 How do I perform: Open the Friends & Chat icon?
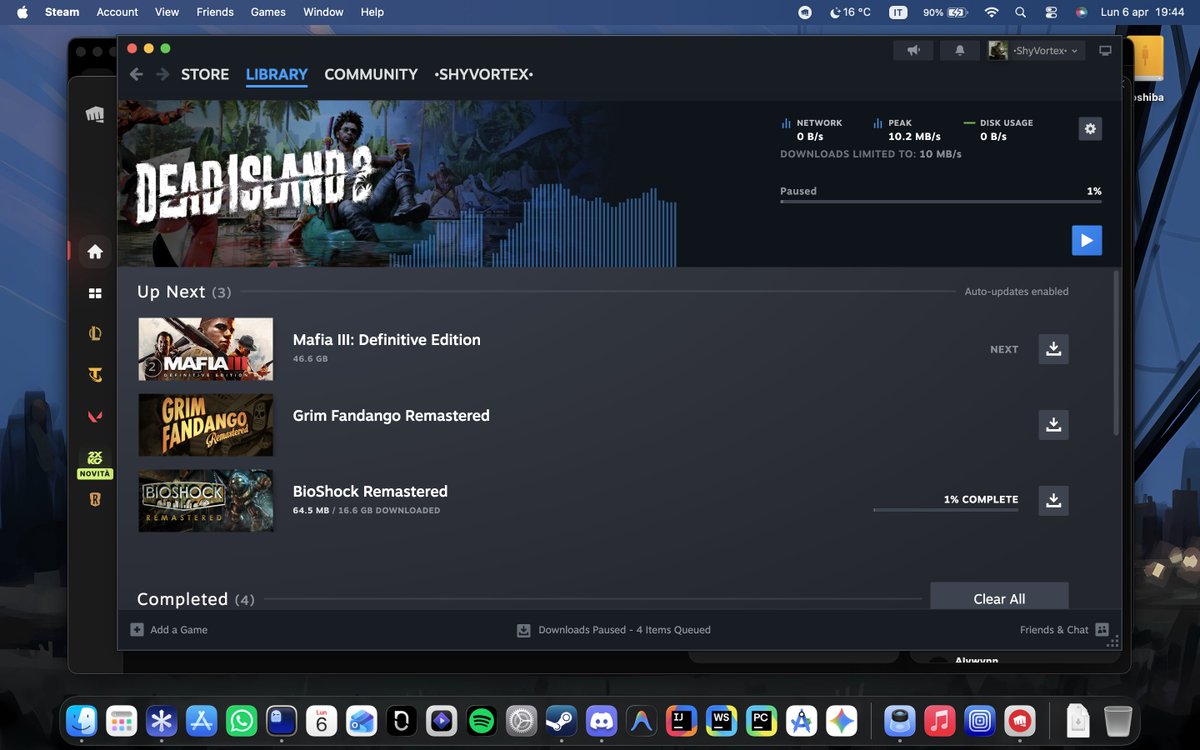tap(1102, 630)
